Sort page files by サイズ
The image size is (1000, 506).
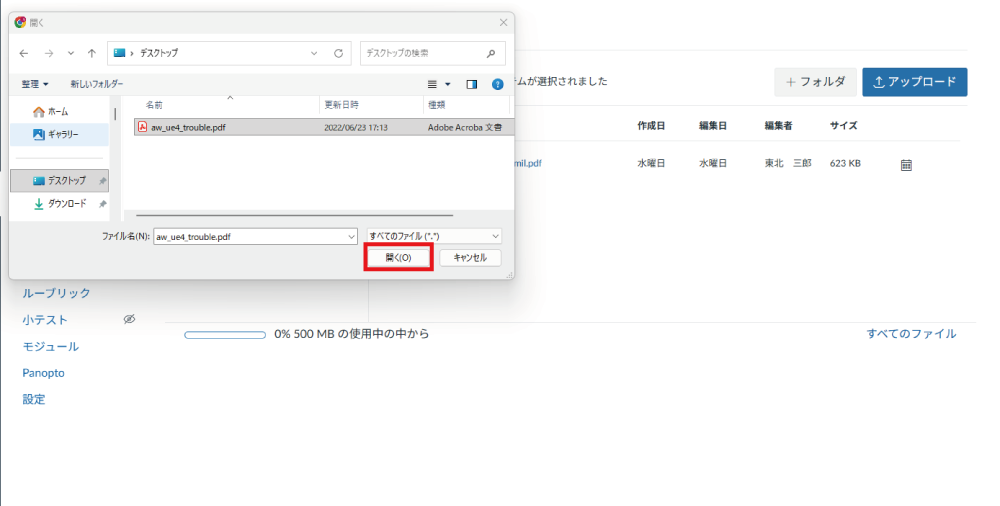coord(843,126)
